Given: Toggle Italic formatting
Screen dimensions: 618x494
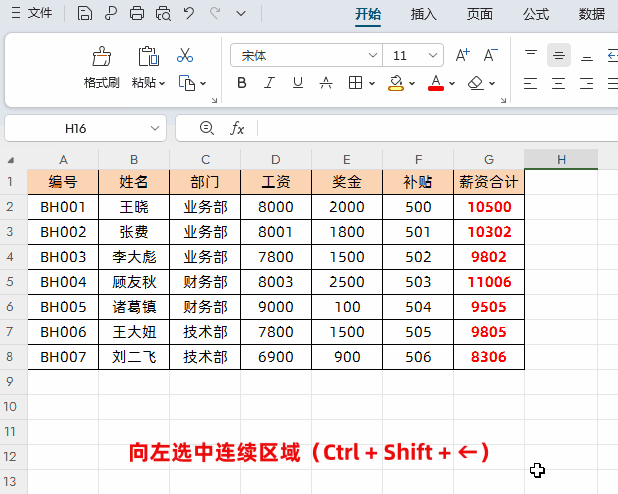Looking at the screenshot, I should [x=270, y=83].
